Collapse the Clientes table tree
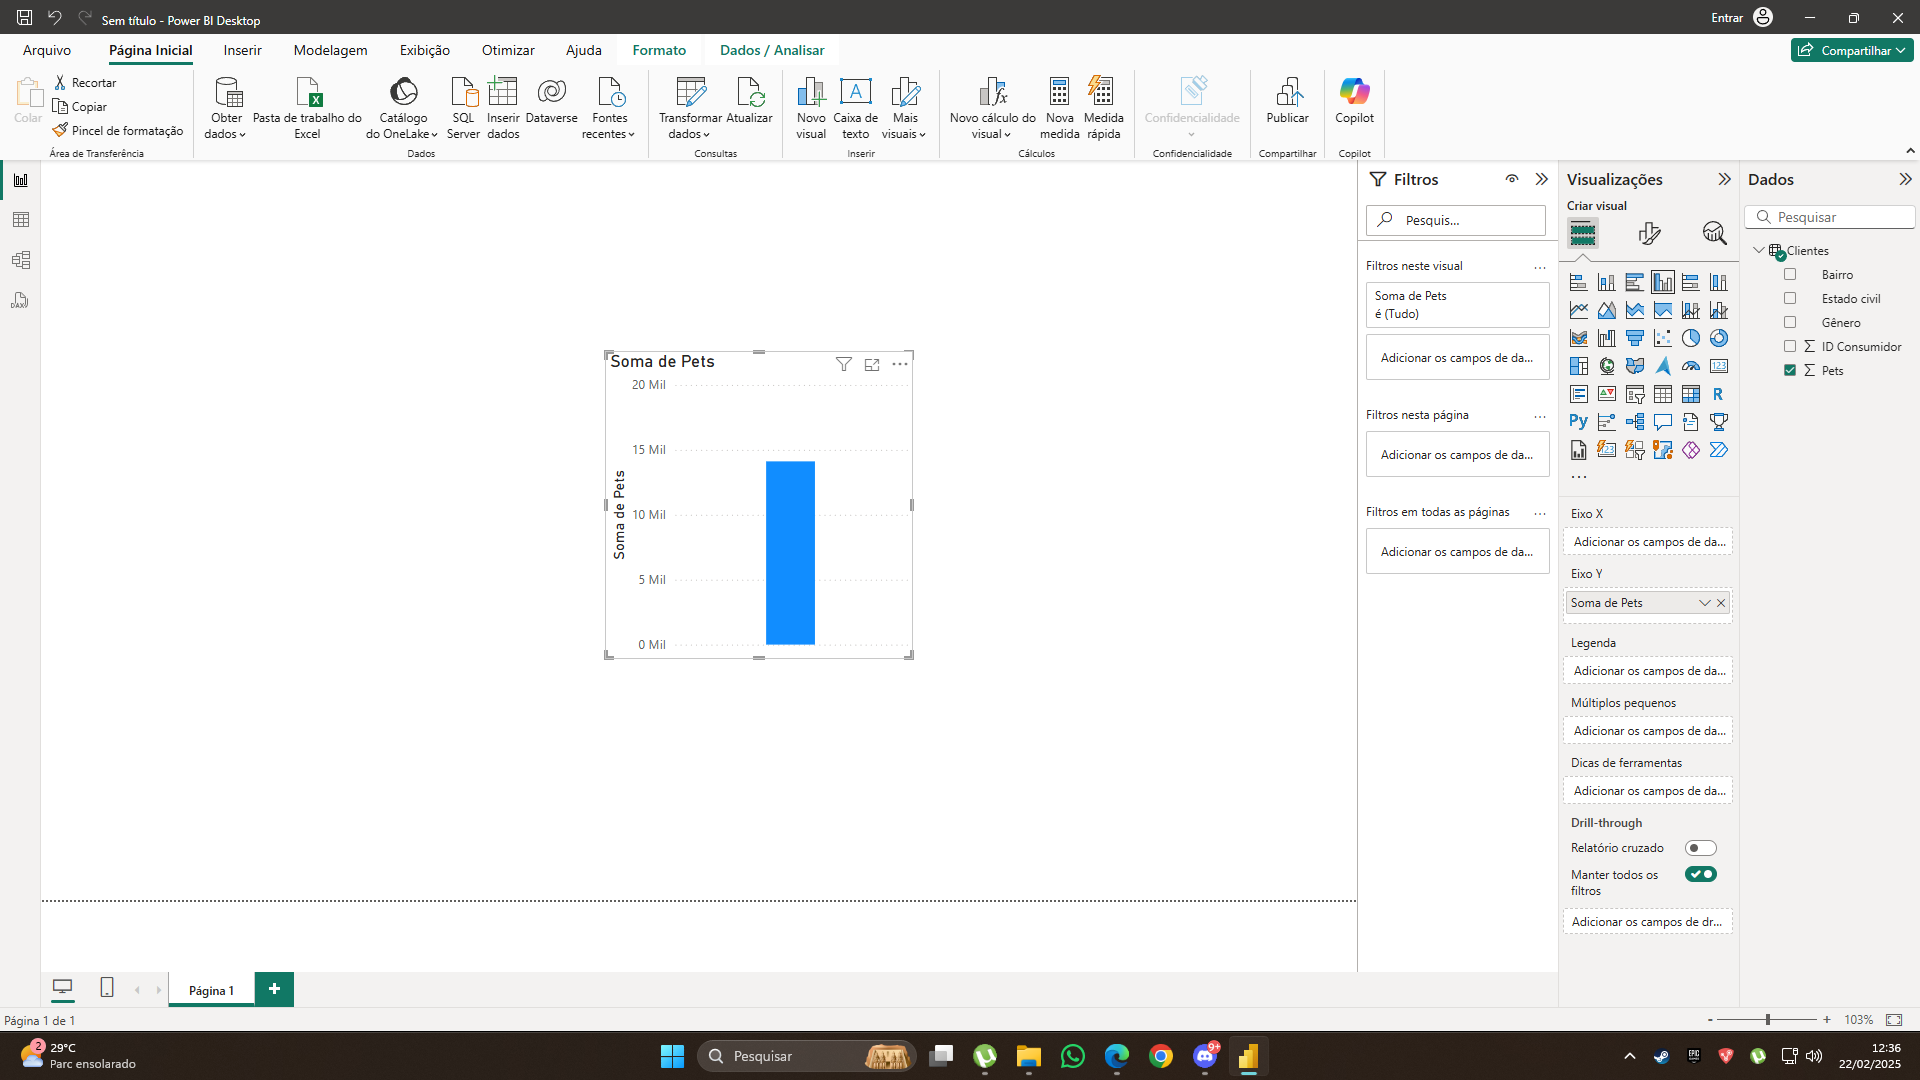The height and width of the screenshot is (1080, 1920). tap(1759, 250)
